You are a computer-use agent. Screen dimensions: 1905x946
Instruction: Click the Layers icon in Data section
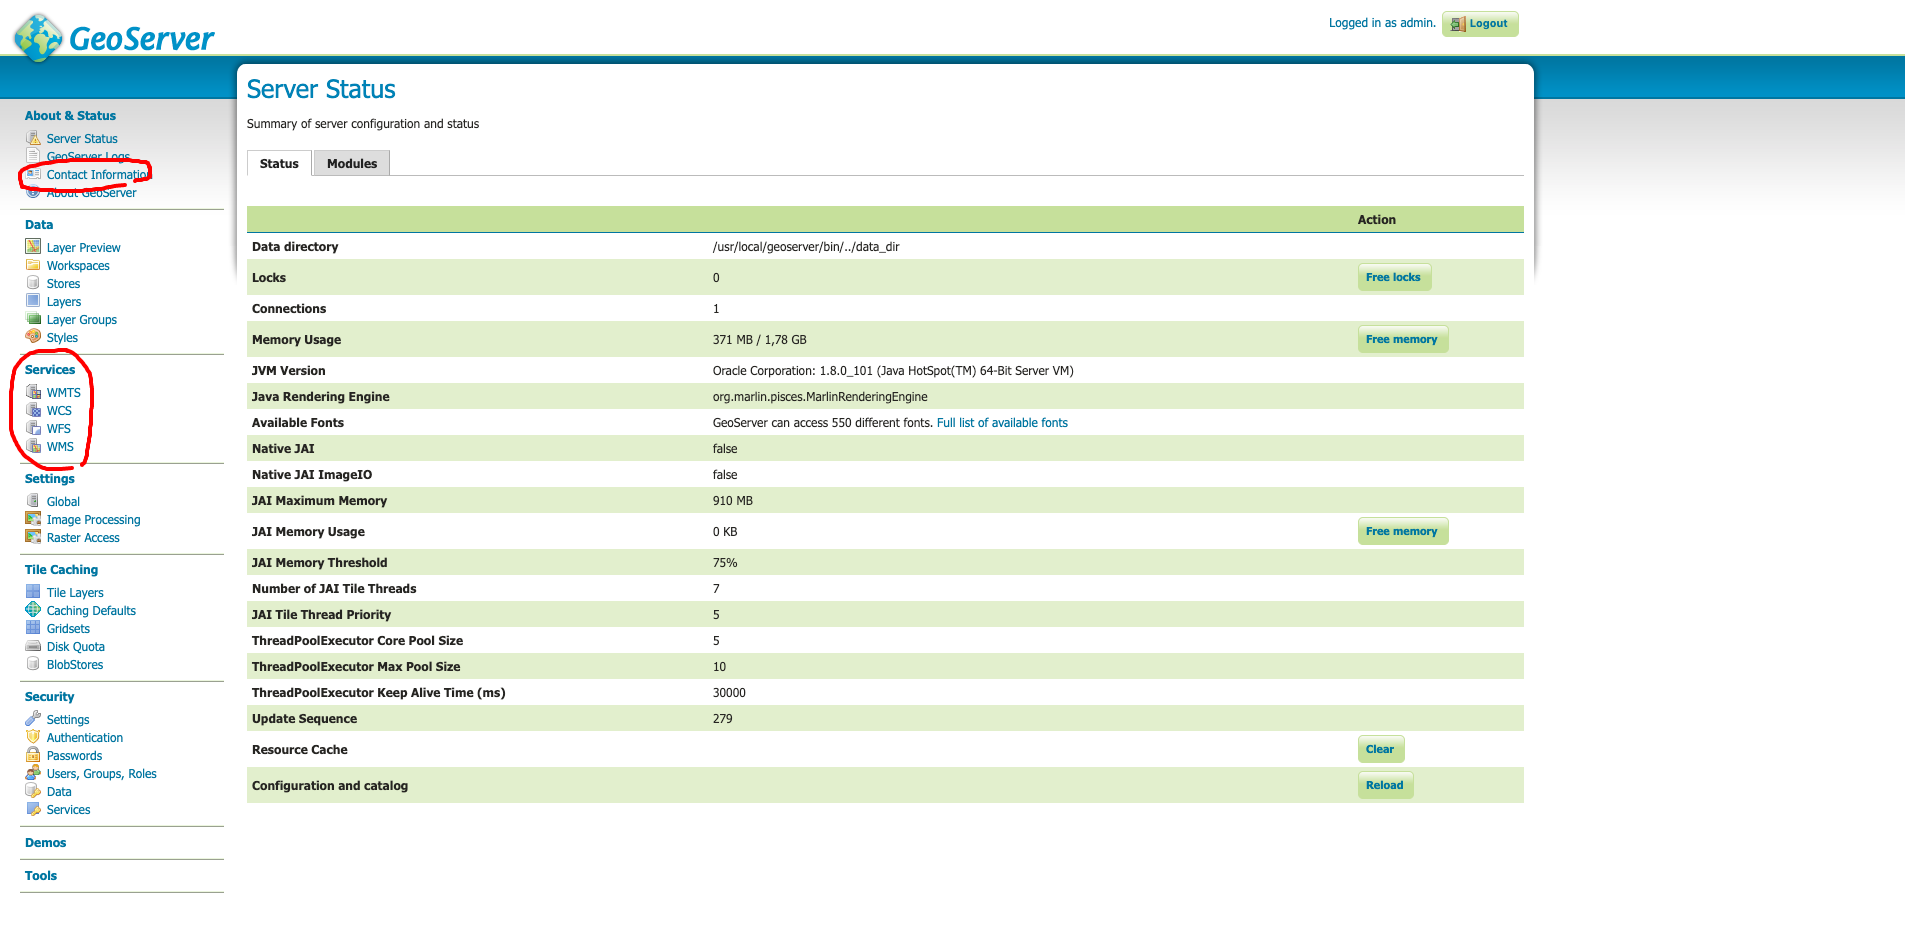tap(33, 301)
